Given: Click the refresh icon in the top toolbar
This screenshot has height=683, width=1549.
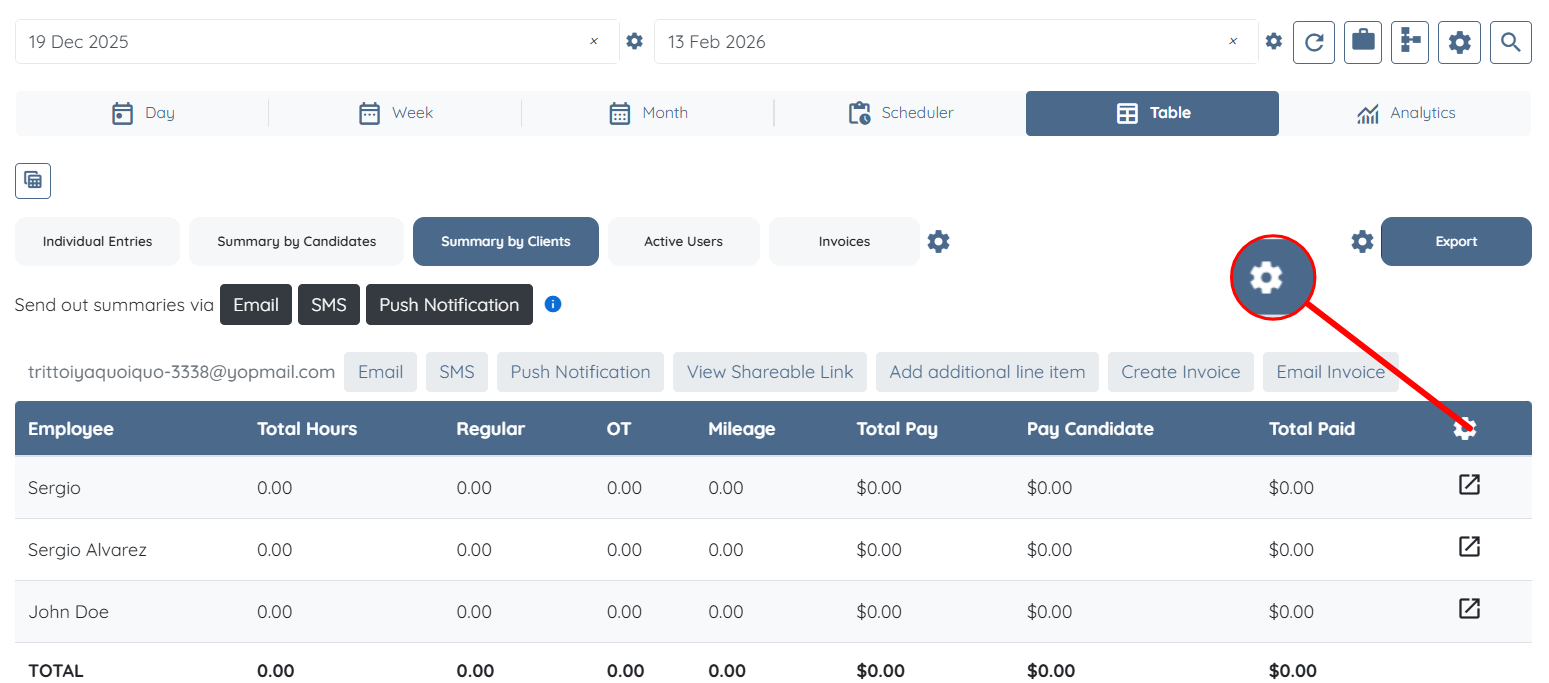Looking at the screenshot, I should 1314,42.
